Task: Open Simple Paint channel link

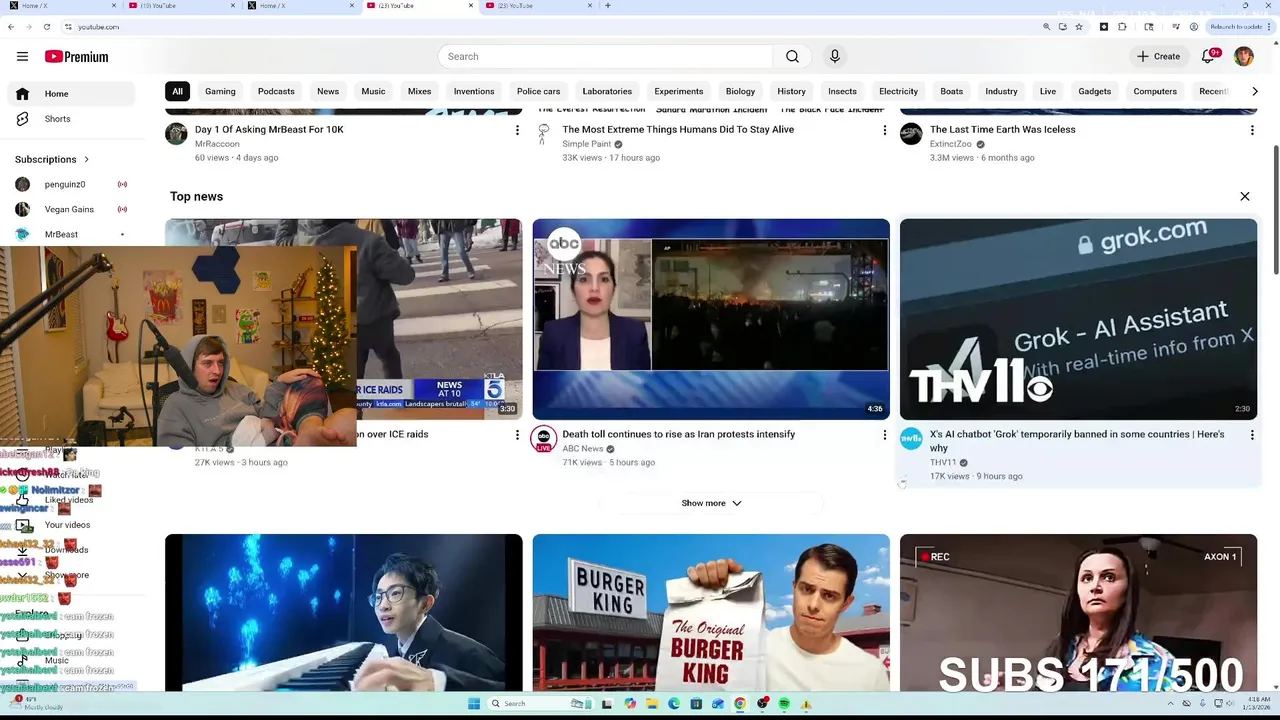Action: pyautogui.click(x=586, y=144)
